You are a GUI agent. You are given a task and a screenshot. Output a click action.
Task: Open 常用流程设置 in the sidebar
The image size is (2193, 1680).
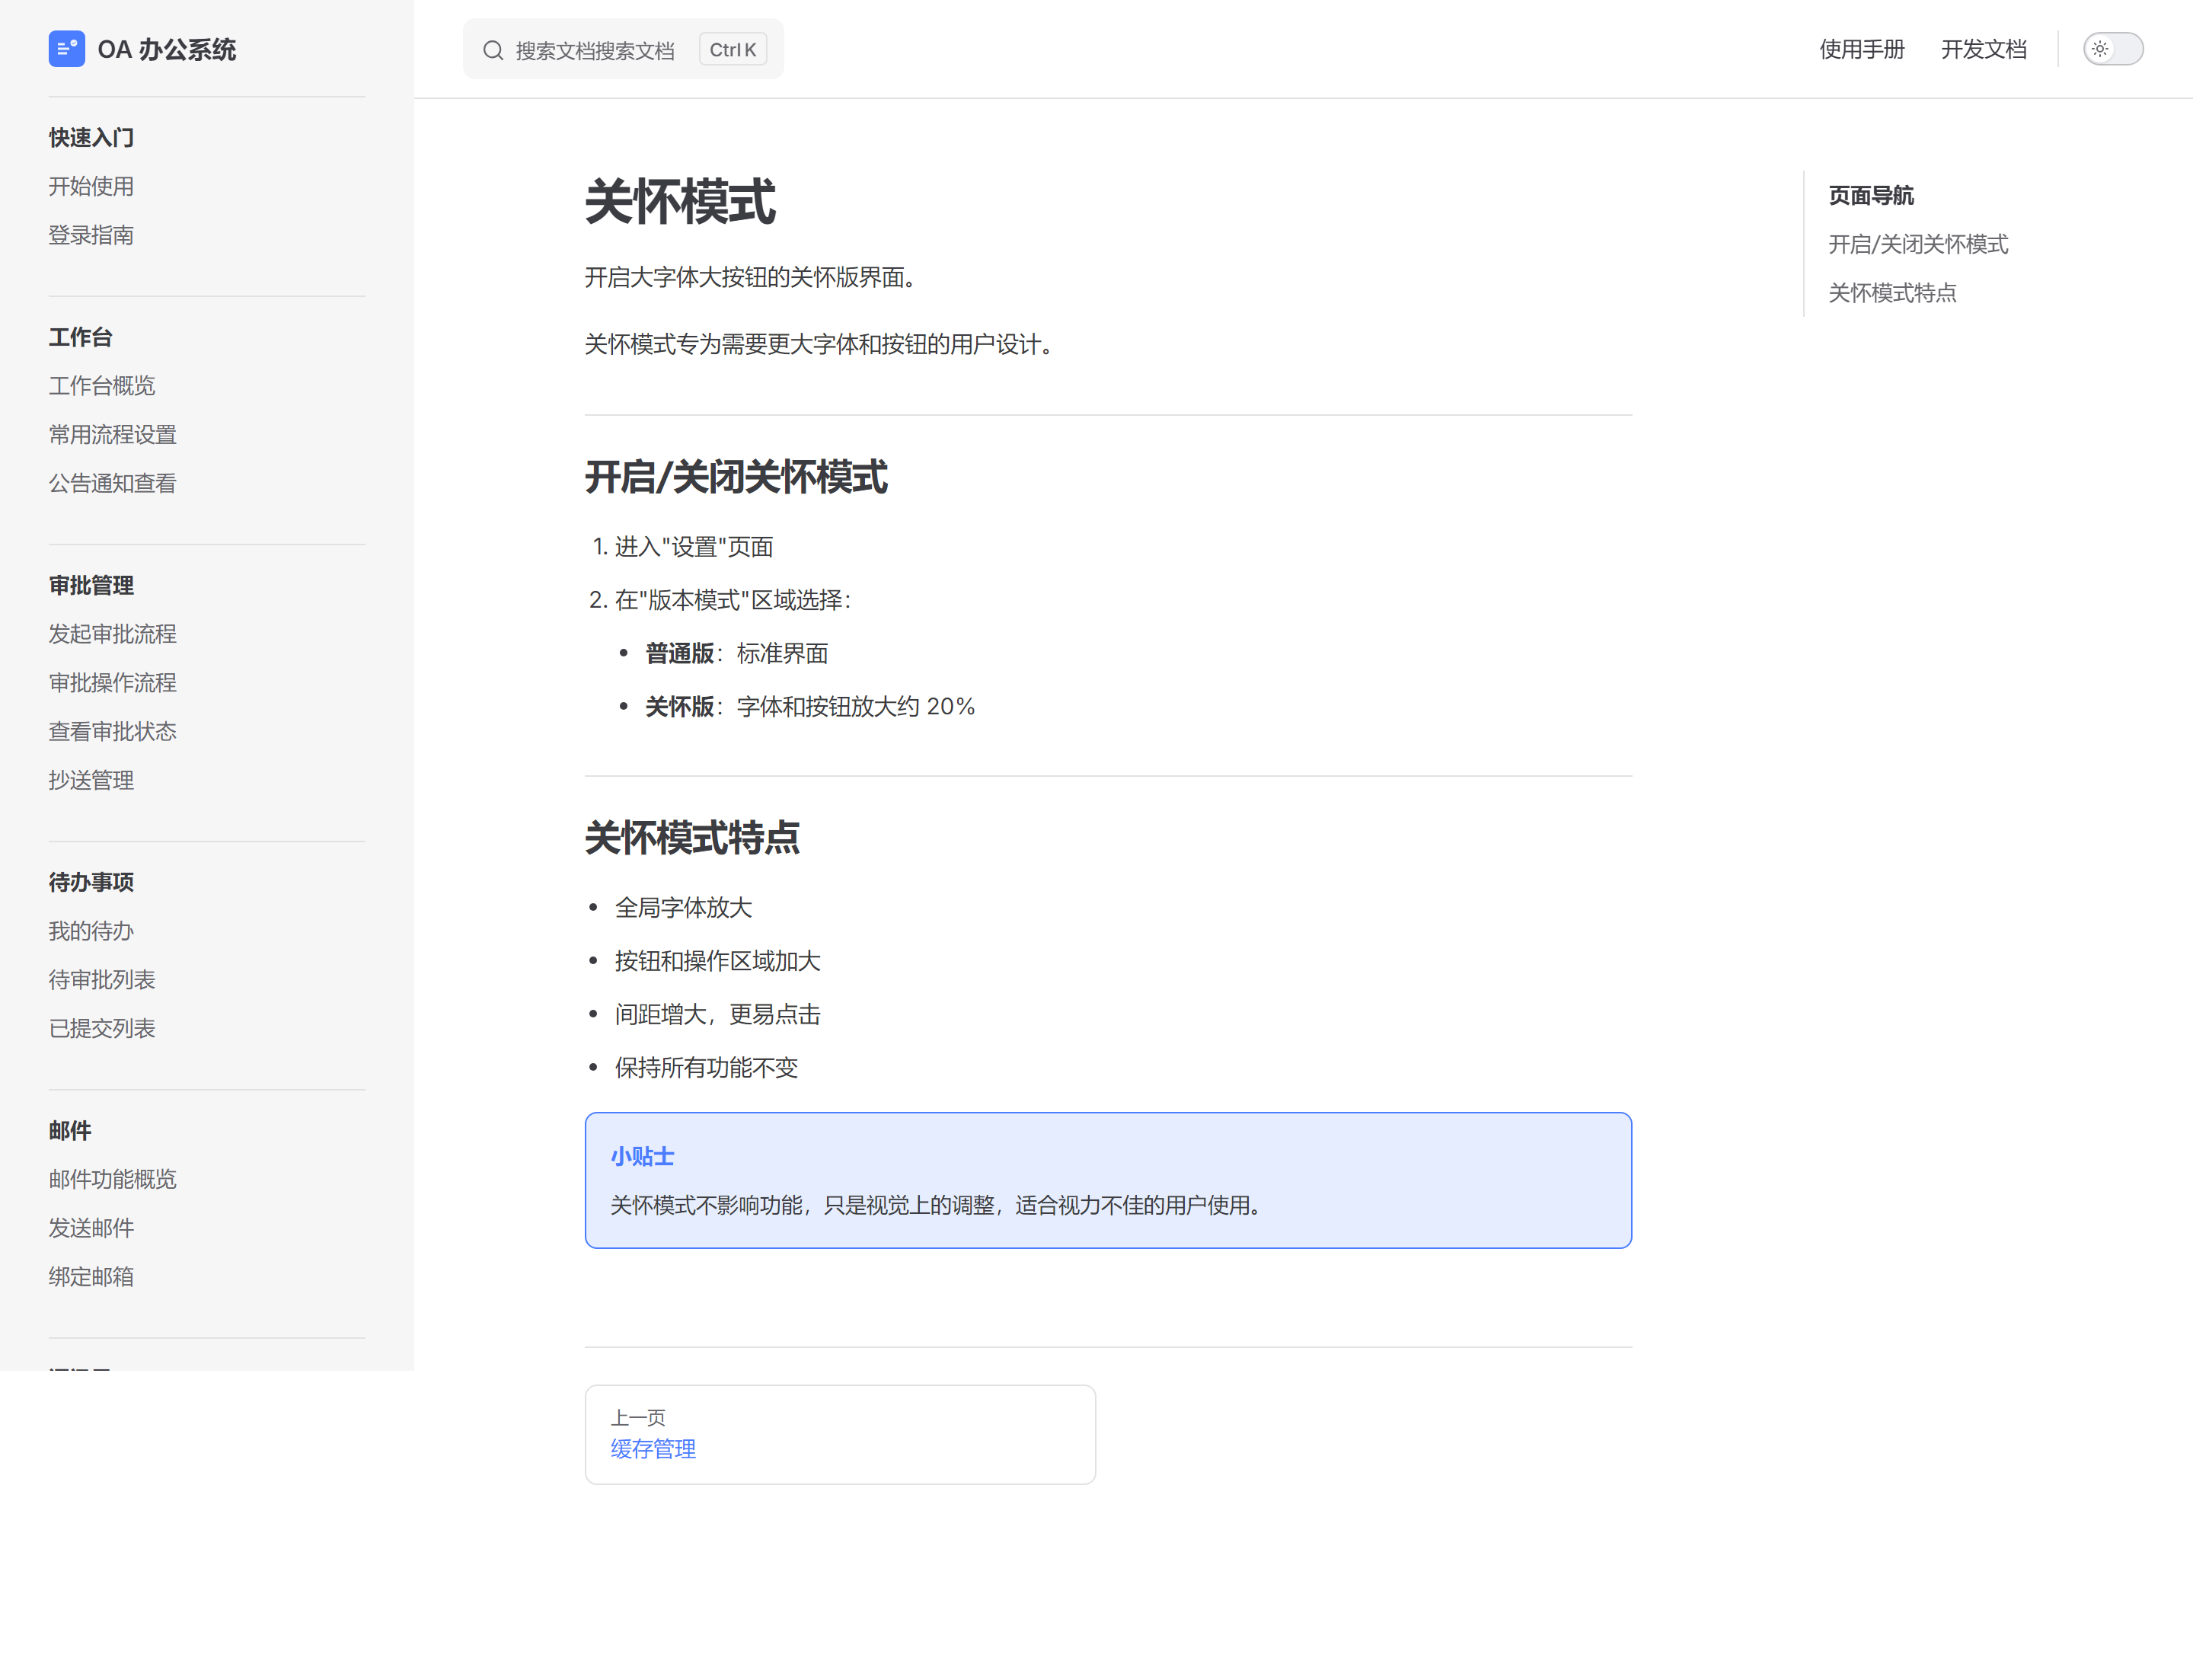pos(112,434)
